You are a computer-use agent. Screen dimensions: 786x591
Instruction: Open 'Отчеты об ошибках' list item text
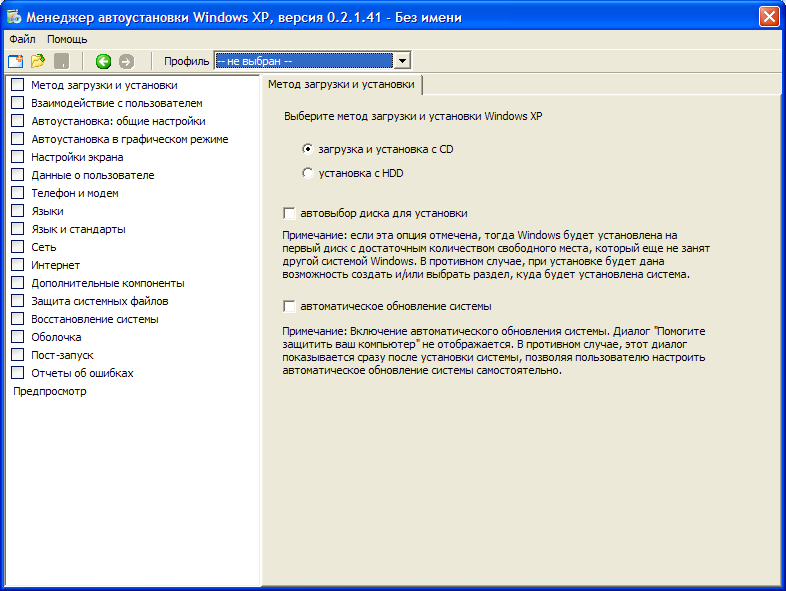(x=82, y=373)
